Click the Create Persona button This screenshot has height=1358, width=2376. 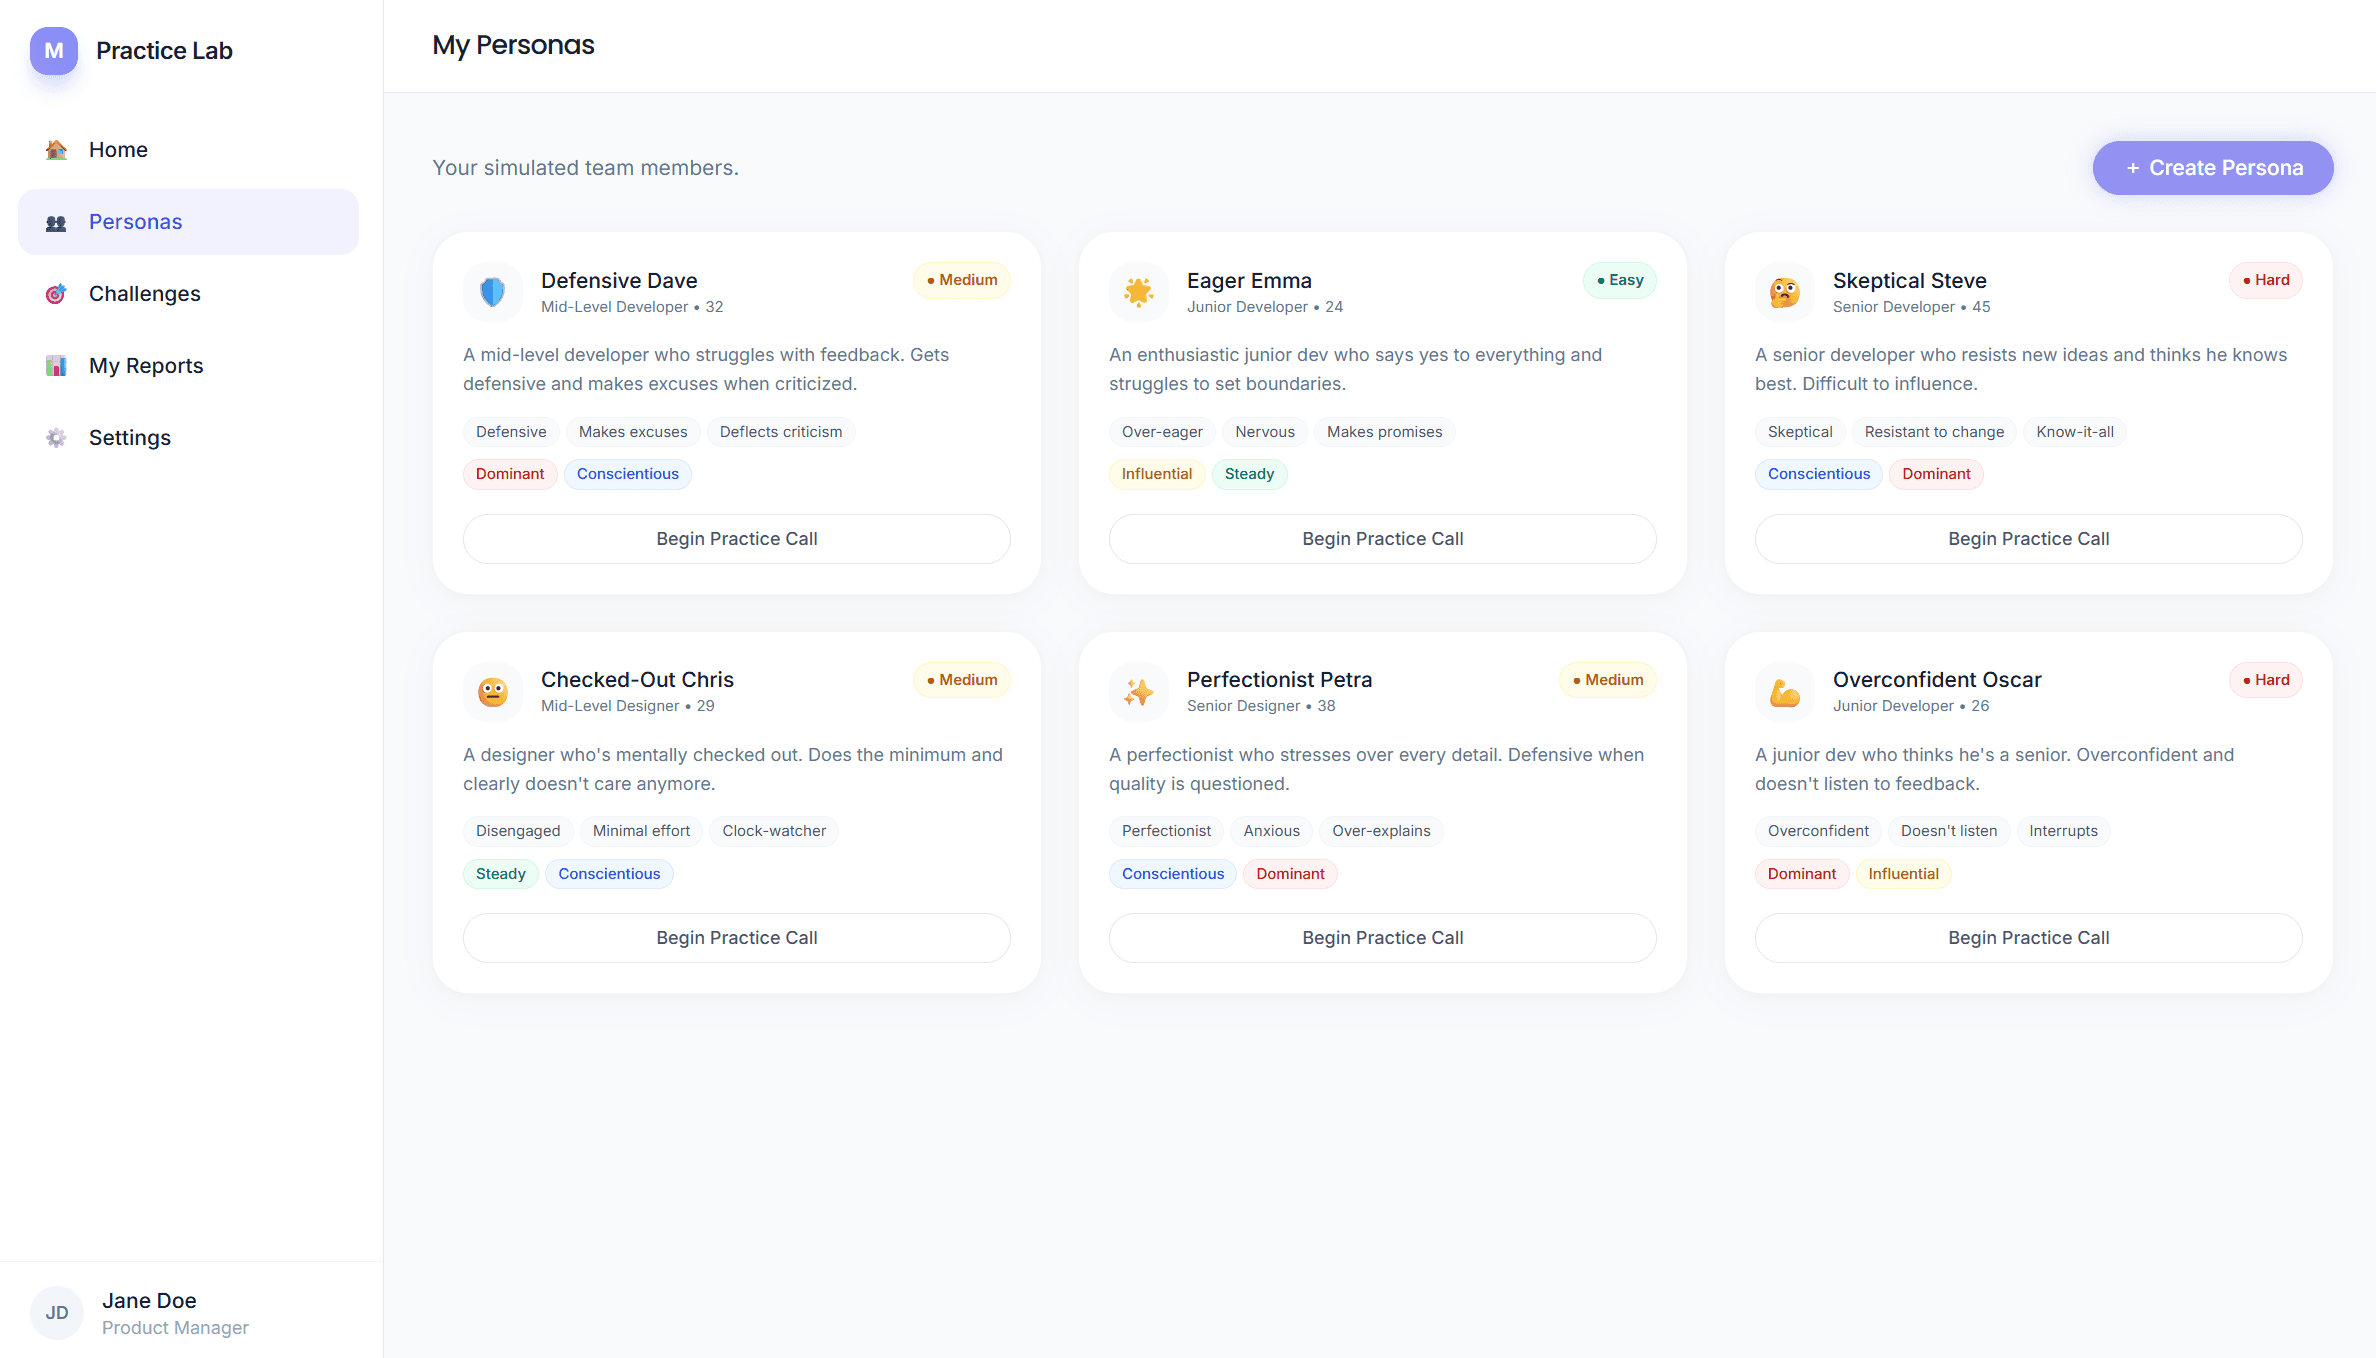tap(2212, 168)
